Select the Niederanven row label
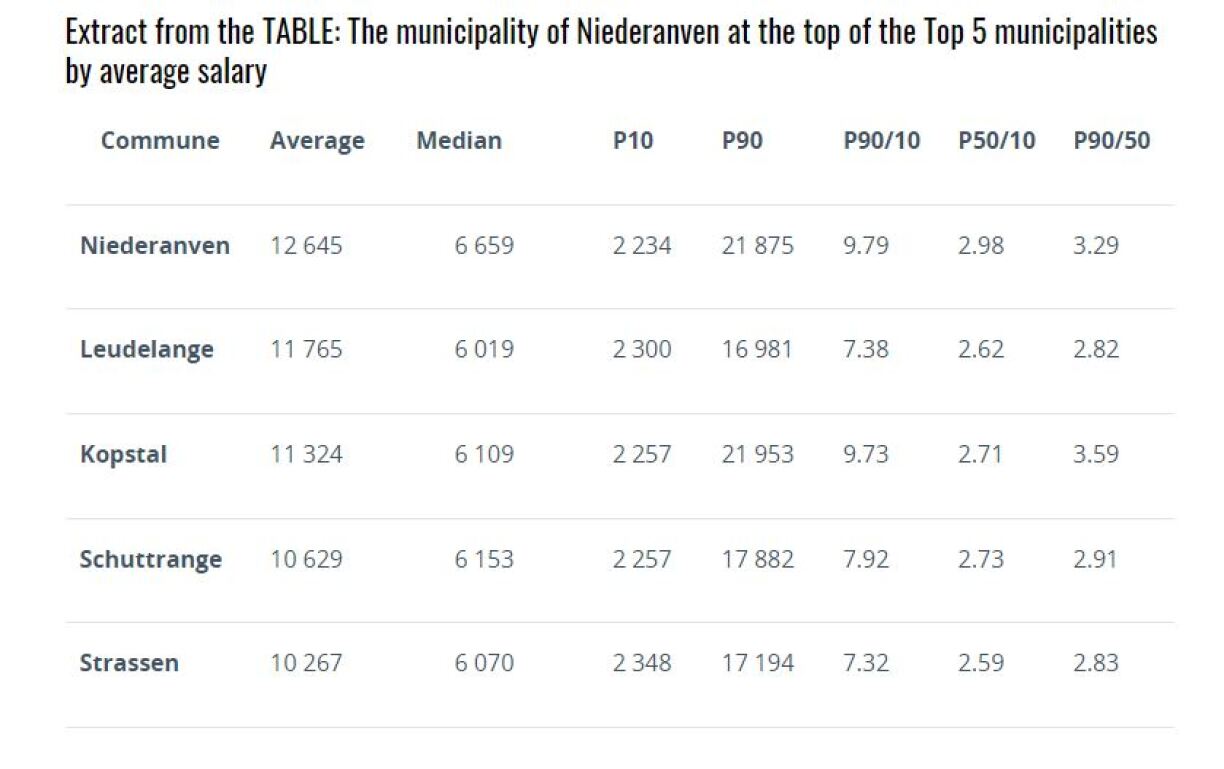 [155, 245]
